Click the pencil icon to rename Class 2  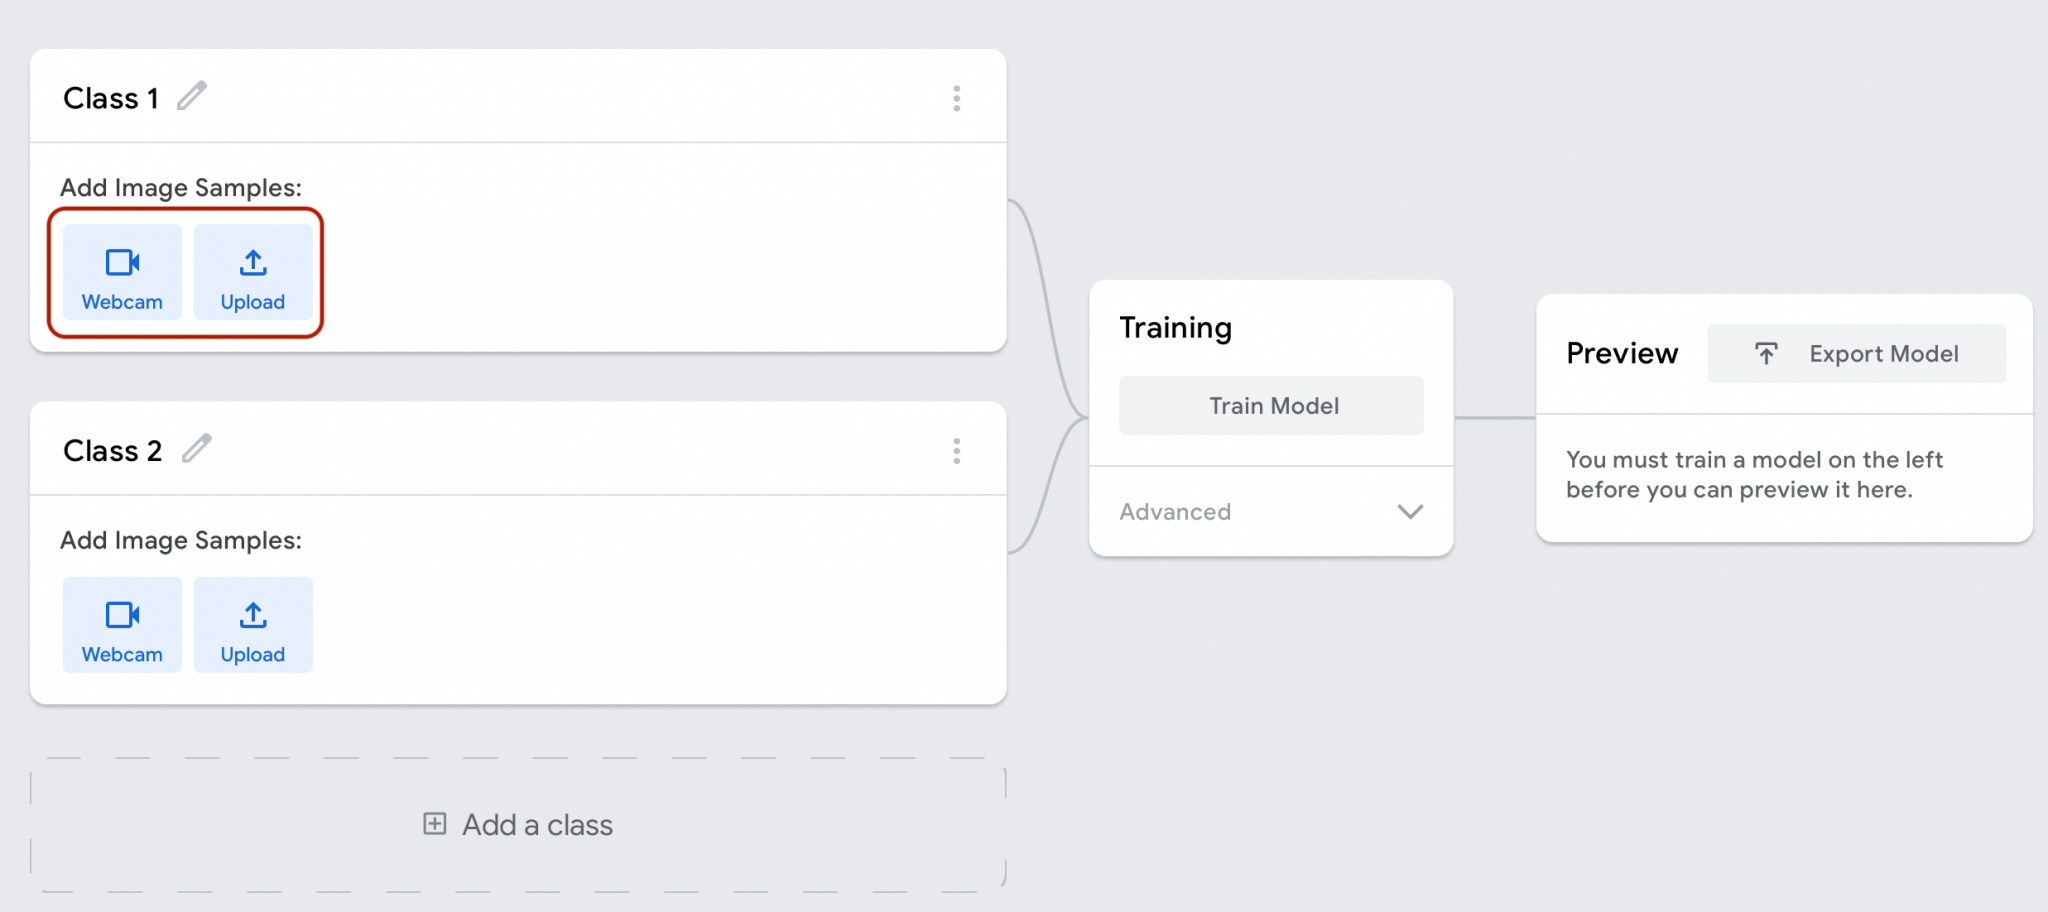197,449
